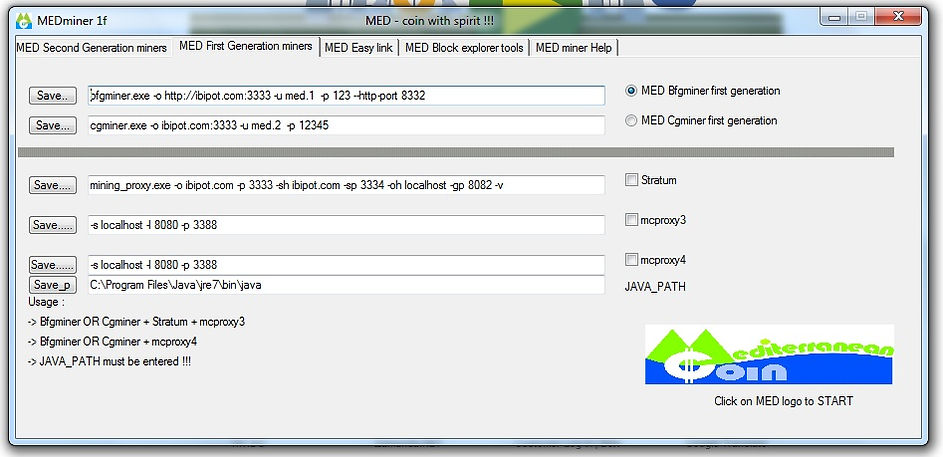Image resolution: width=943 pixels, height=457 pixels.
Task: Enable the mcproxy3 checkbox
Action: (631, 220)
